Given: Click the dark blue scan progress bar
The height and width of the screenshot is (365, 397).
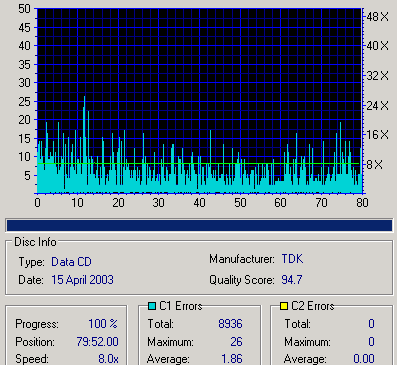Looking at the screenshot, I should point(199,226).
